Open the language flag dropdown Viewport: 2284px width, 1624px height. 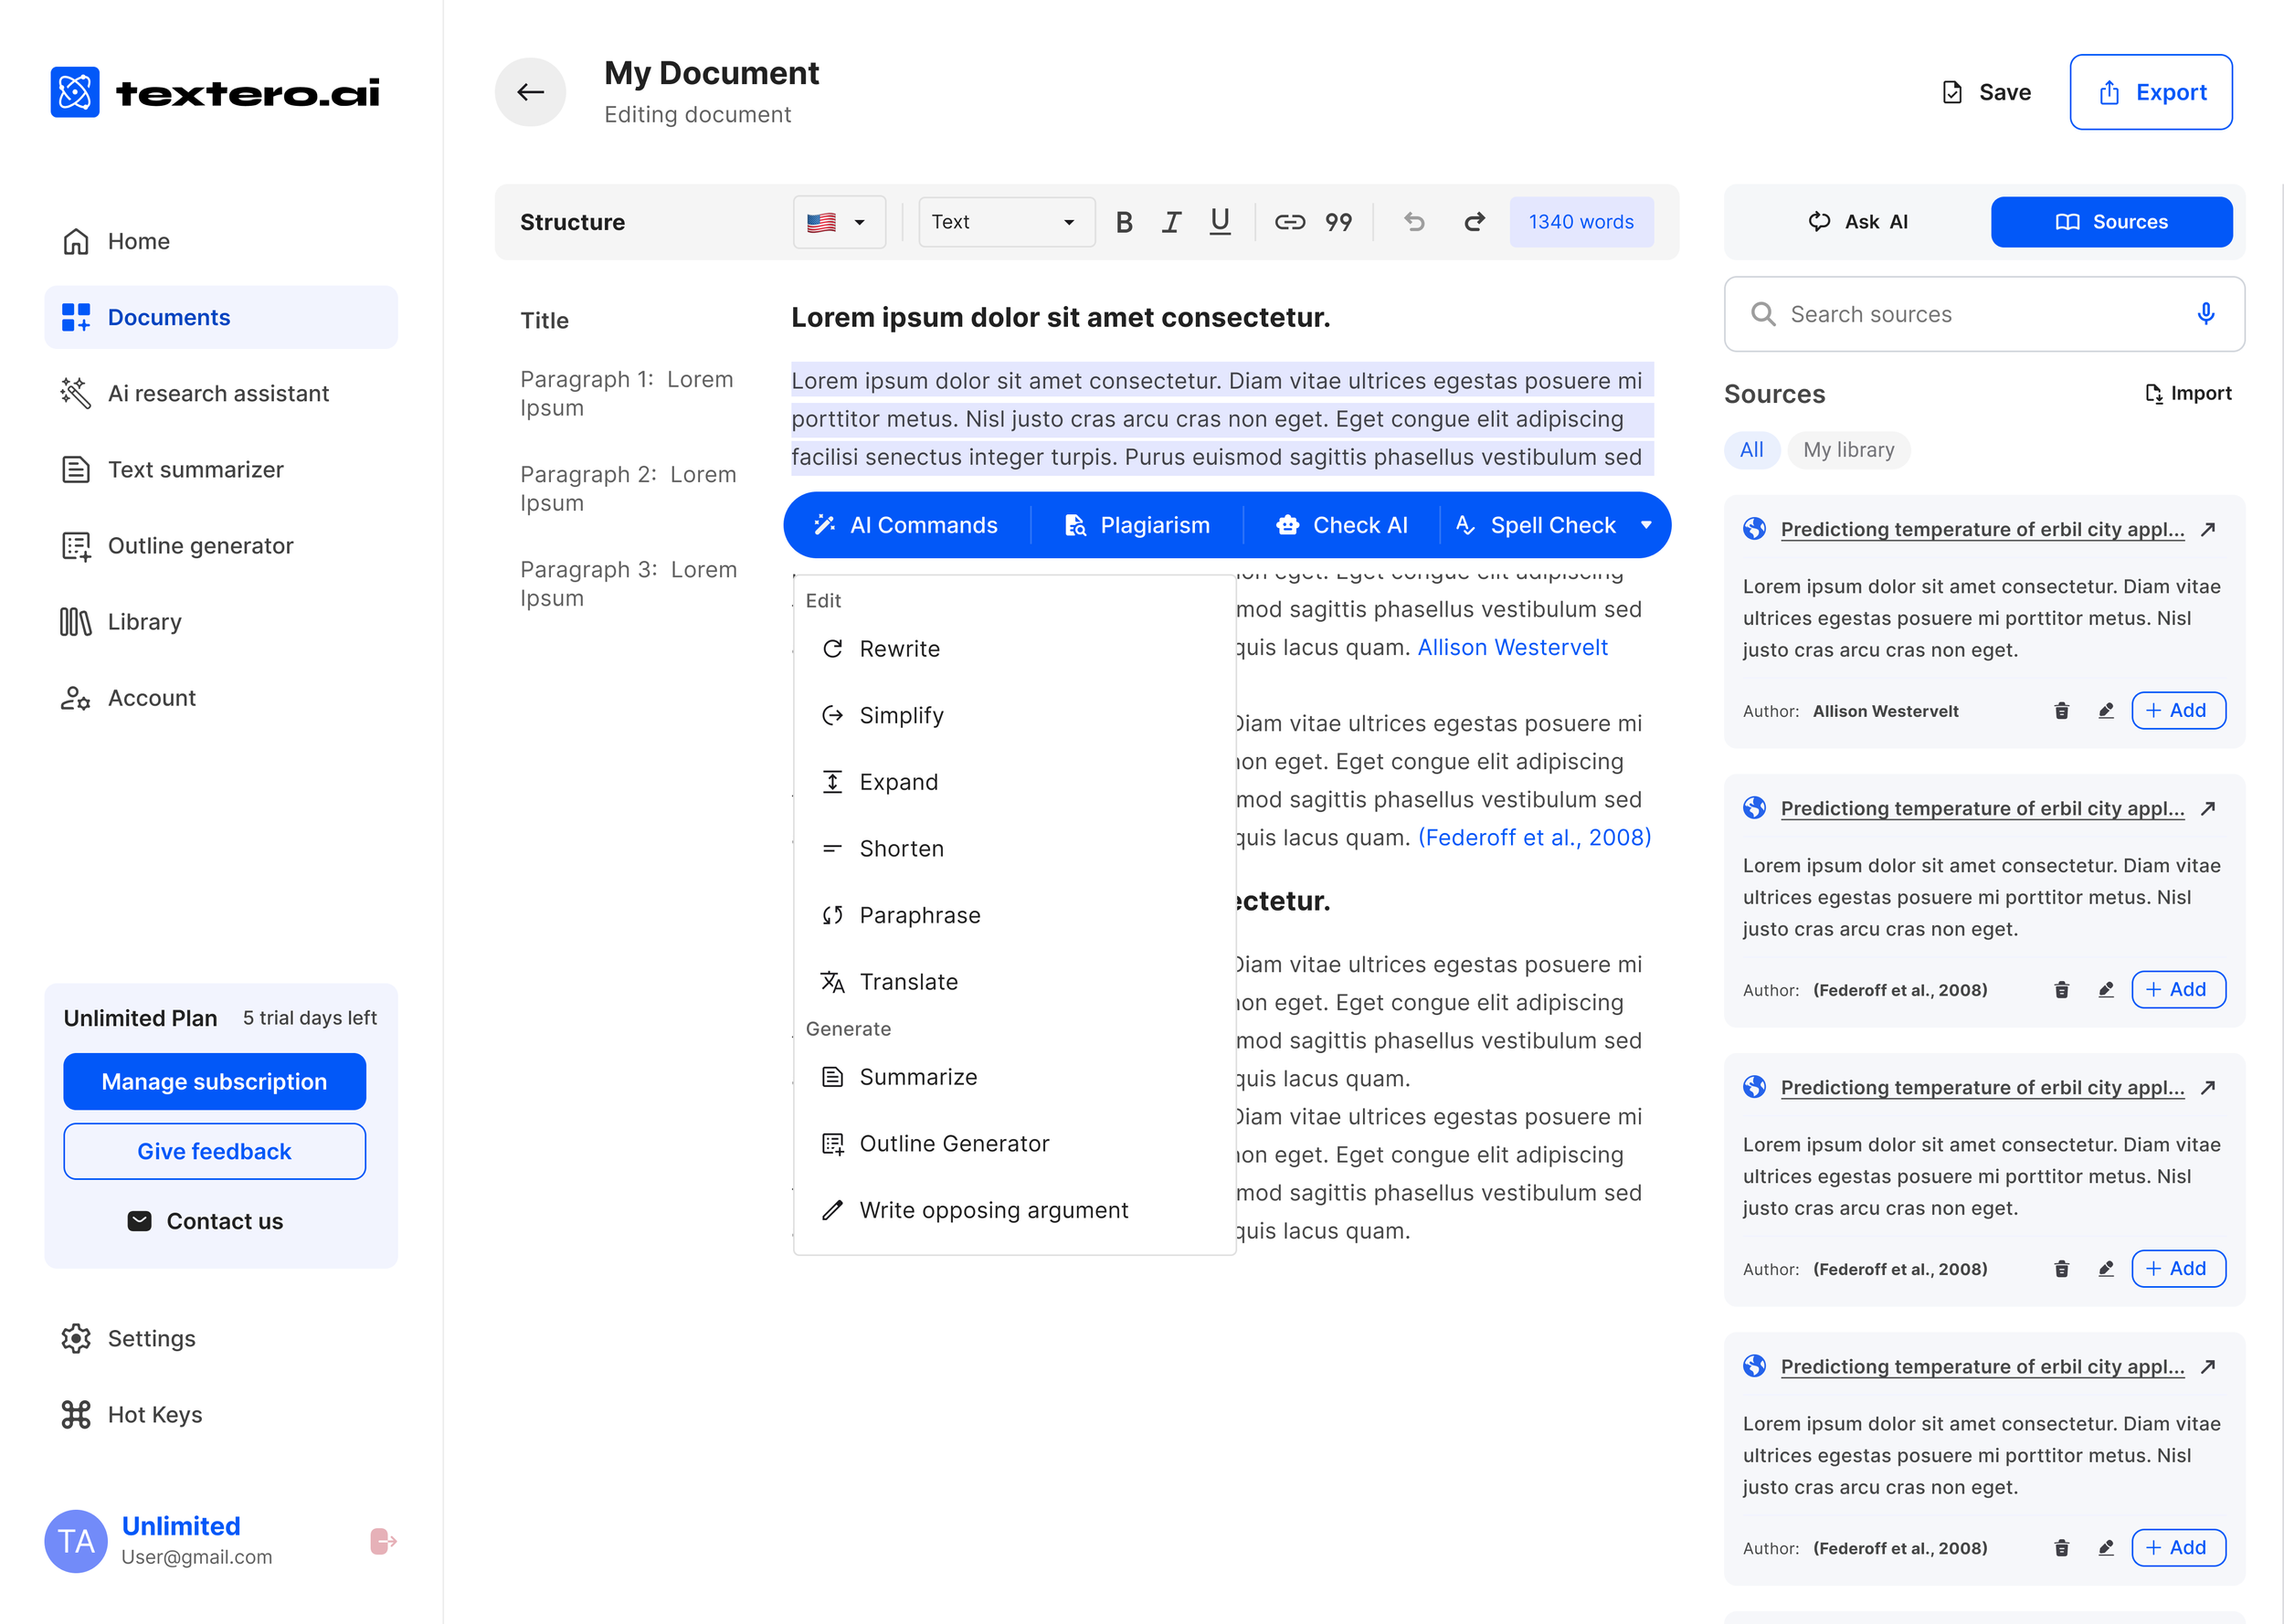coord(838,222)
